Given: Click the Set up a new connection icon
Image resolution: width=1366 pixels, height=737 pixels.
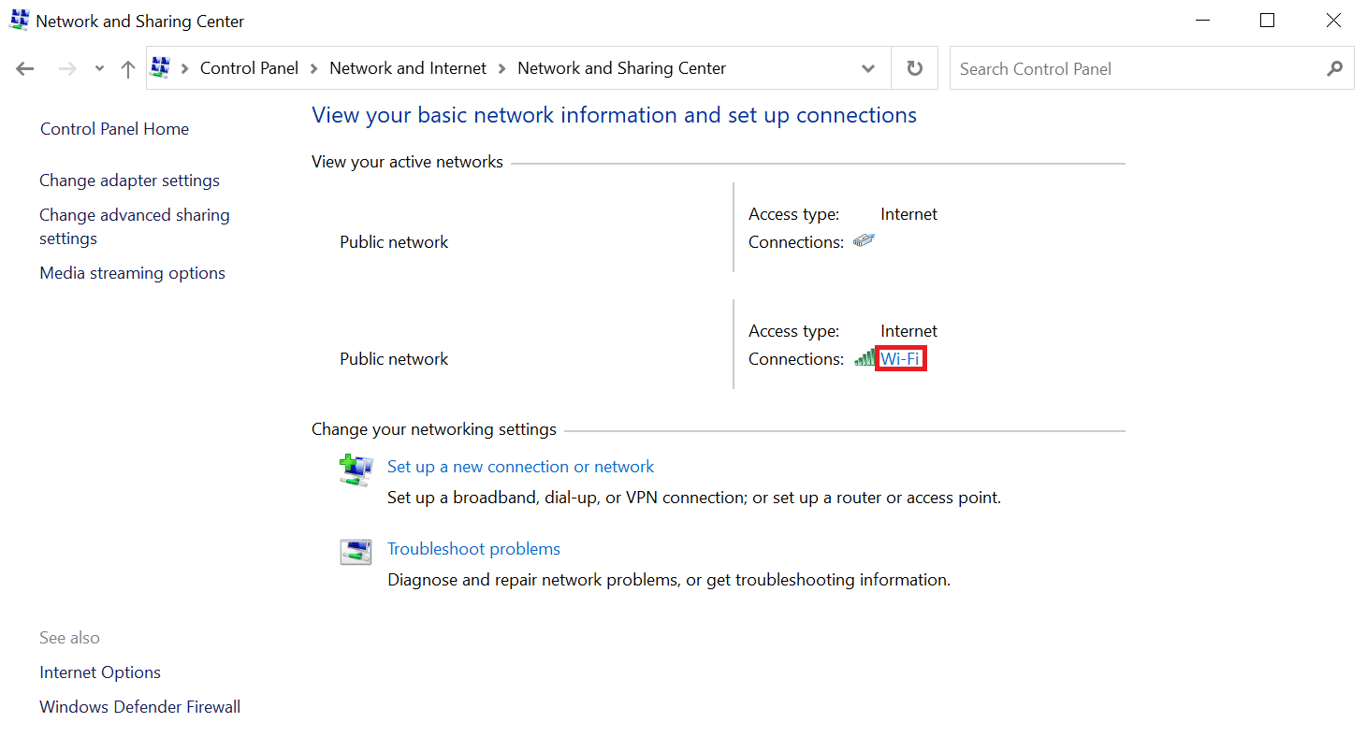Looking at the screenshot, I should pyautogui.click(x=355, y=469).
